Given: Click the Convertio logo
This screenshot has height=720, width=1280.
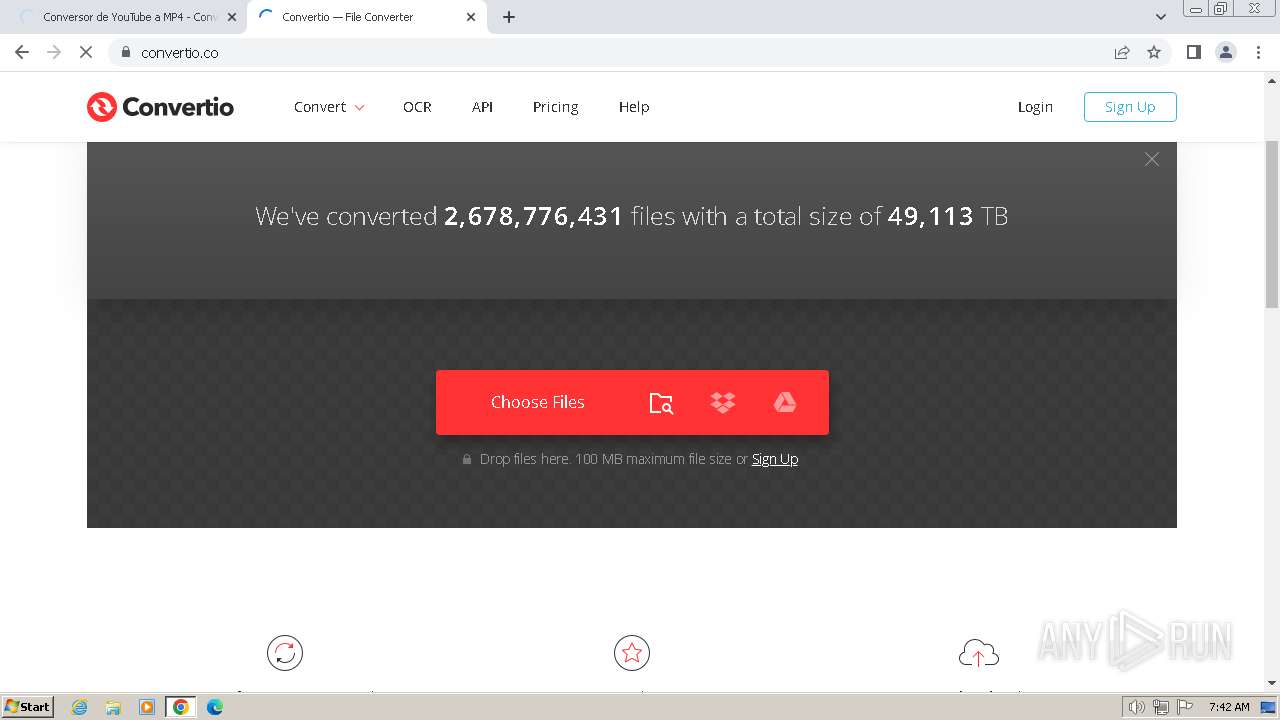Looking at the screenshot, I should click(160, 107).
